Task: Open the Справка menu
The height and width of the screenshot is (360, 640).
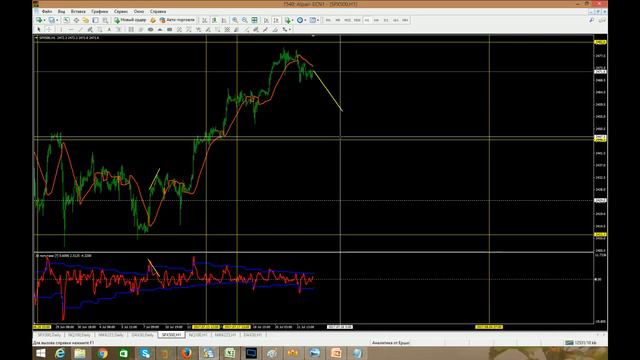Action: pos(158,11)
